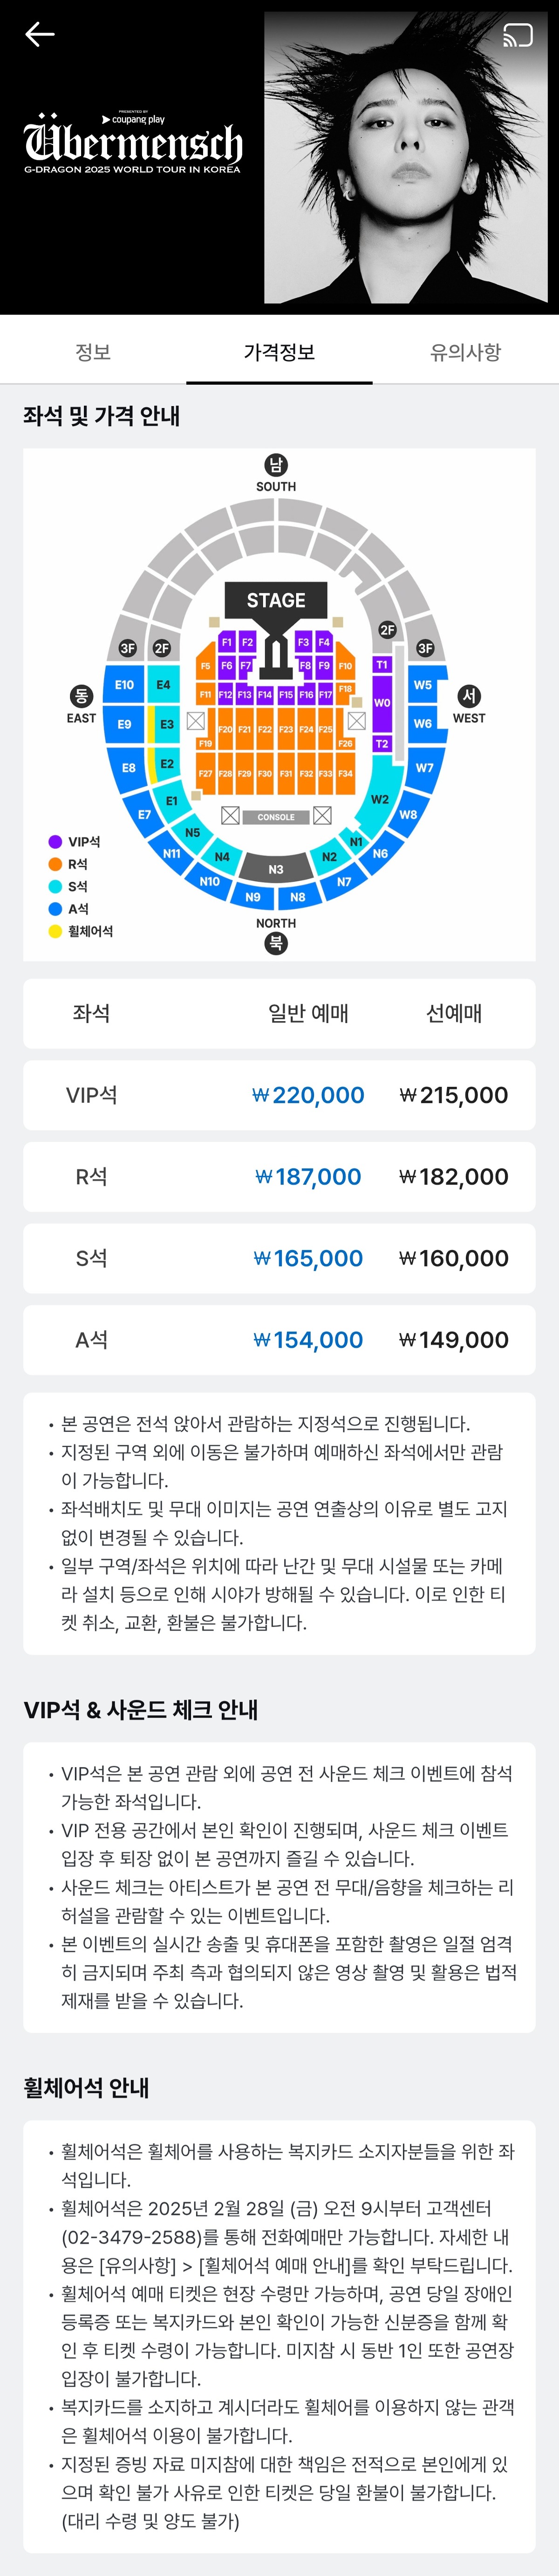Image resolution: width=559 pixels, height=2576 pixels.
Task: Click the STAGE block on seat map
Action: tap(276, 600)
